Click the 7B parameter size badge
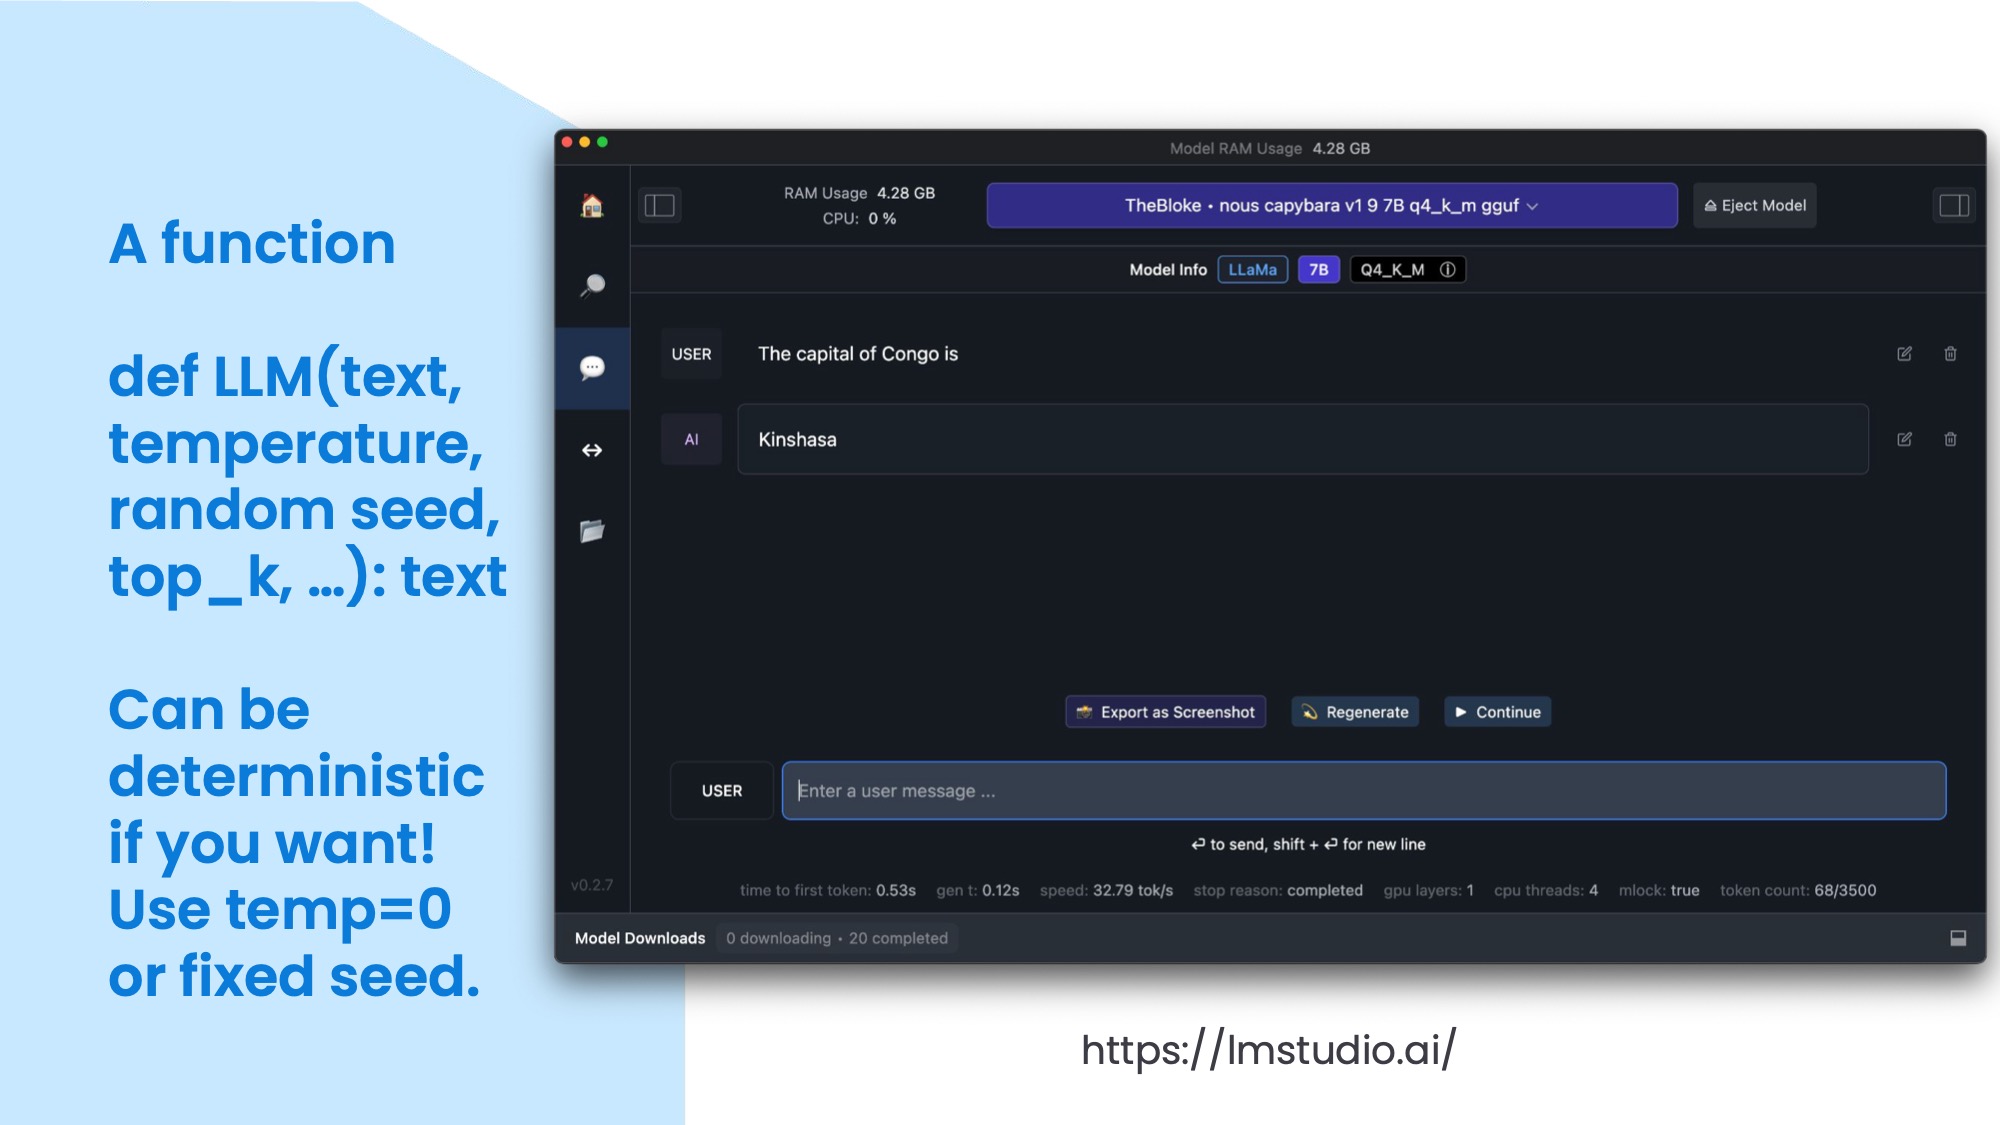 (x=1319, y=269)
